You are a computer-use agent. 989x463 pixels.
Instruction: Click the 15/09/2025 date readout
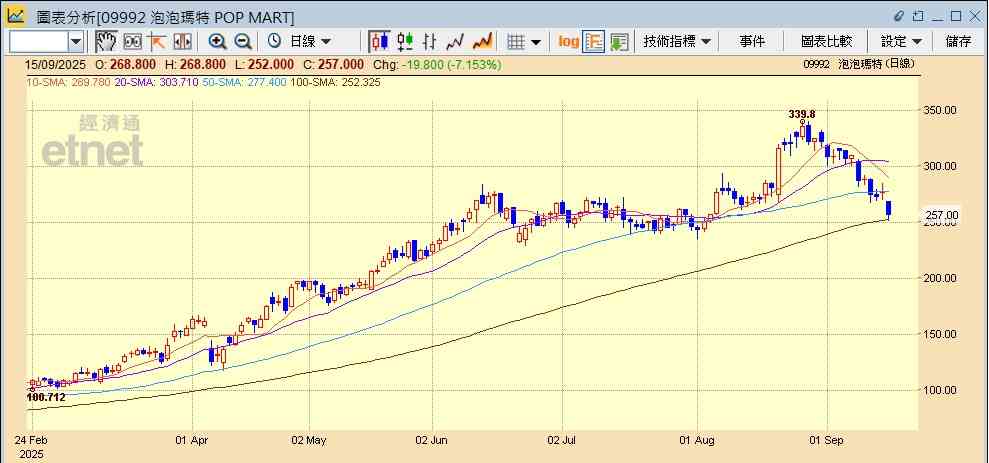pyautogui.click(x=55, y=64)
